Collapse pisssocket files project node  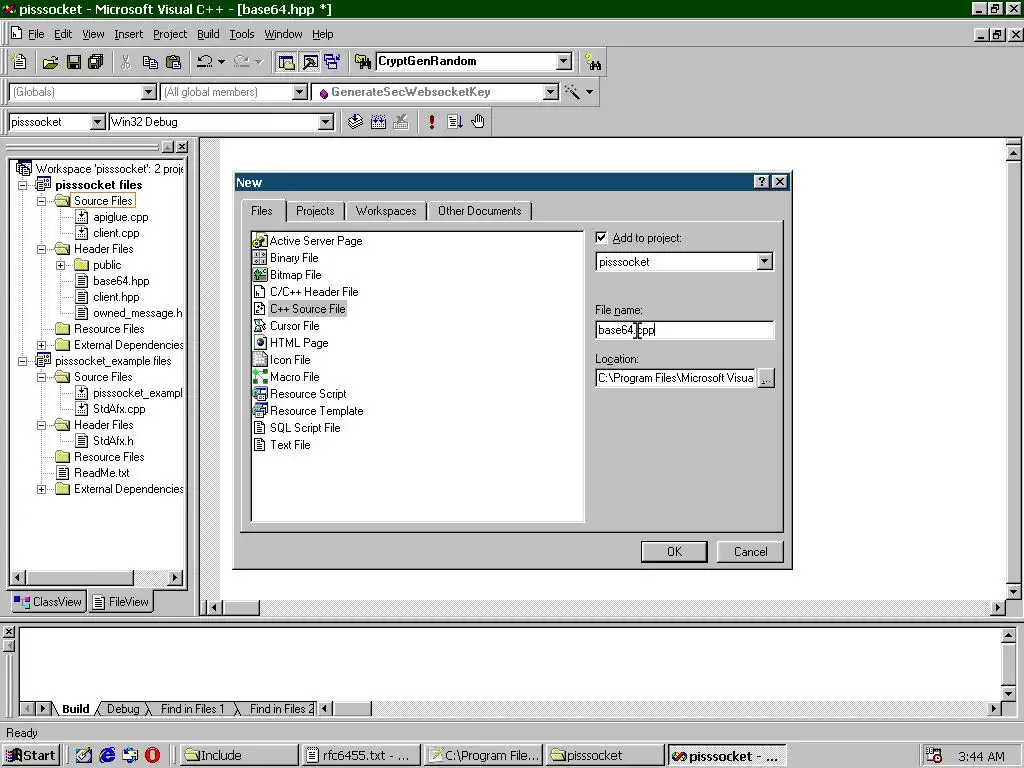pos(23,185)
